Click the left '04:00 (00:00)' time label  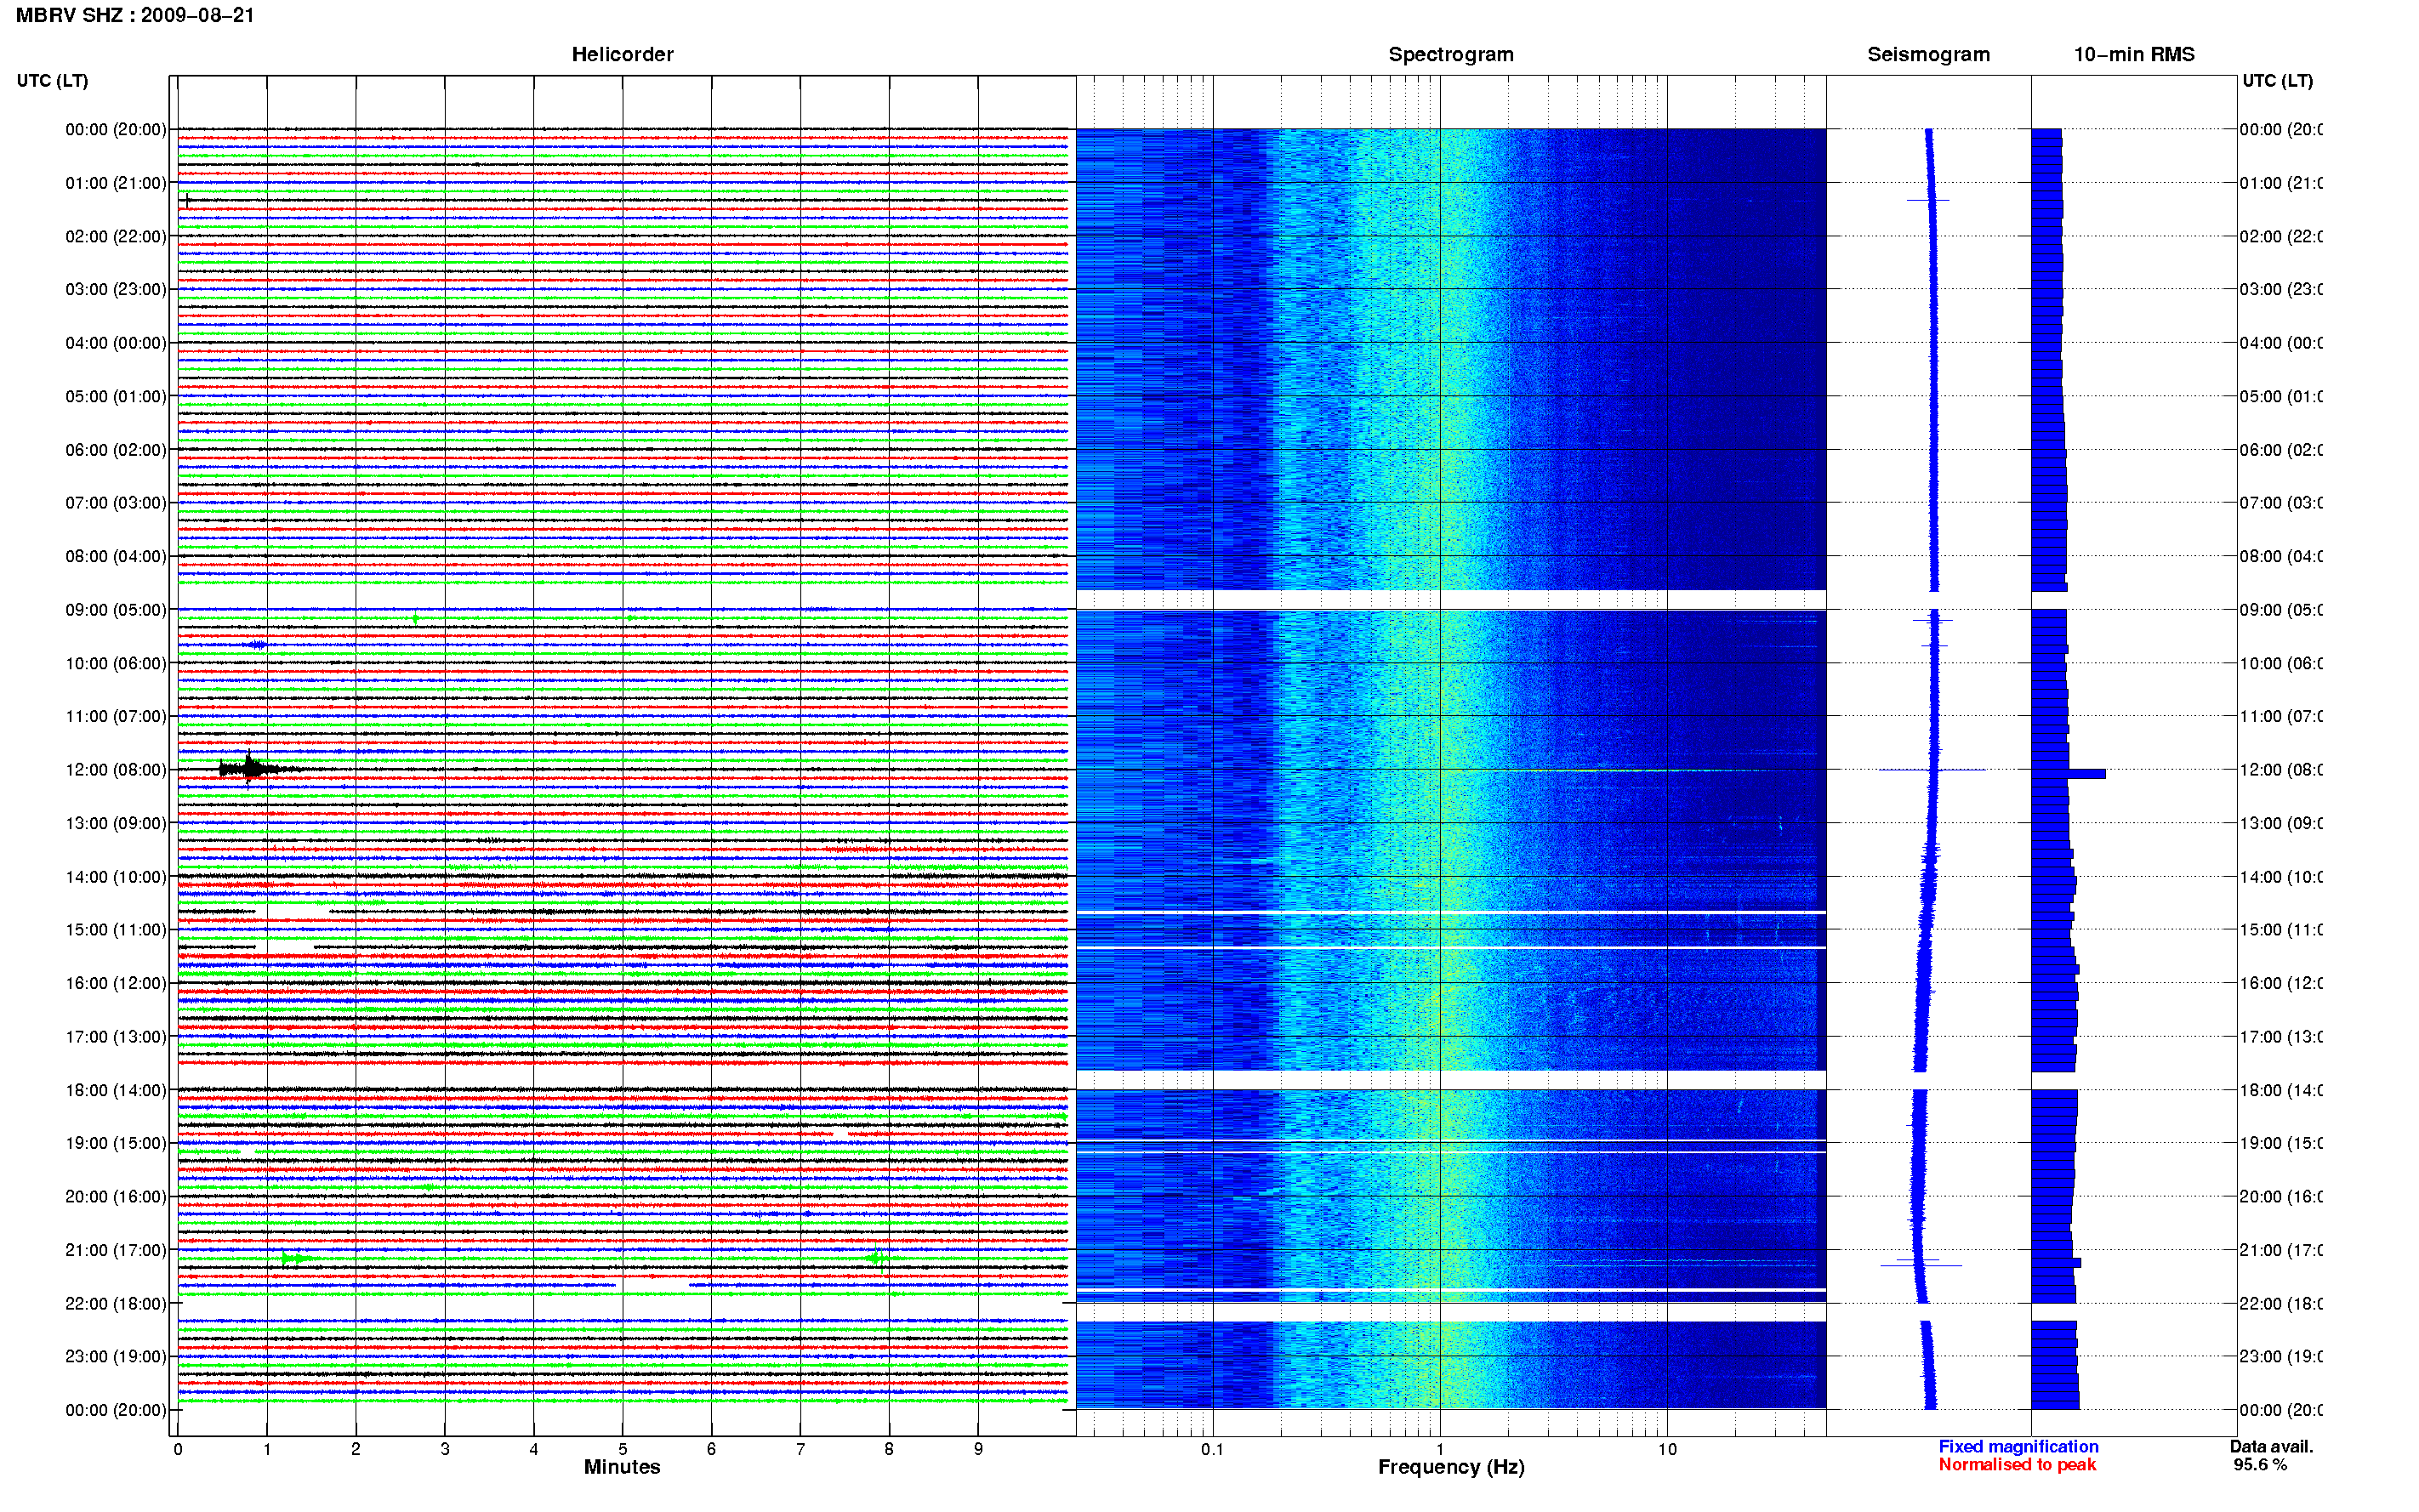[116, 343]
